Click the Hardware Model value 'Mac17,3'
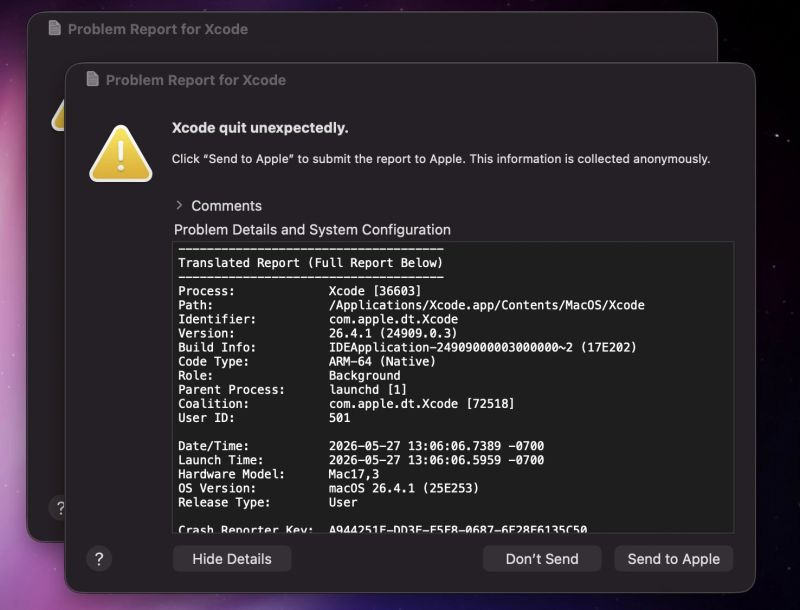Image resolution: width=800 pixels, height=610 pixels. pyautogui.click(x=354, y=474)
